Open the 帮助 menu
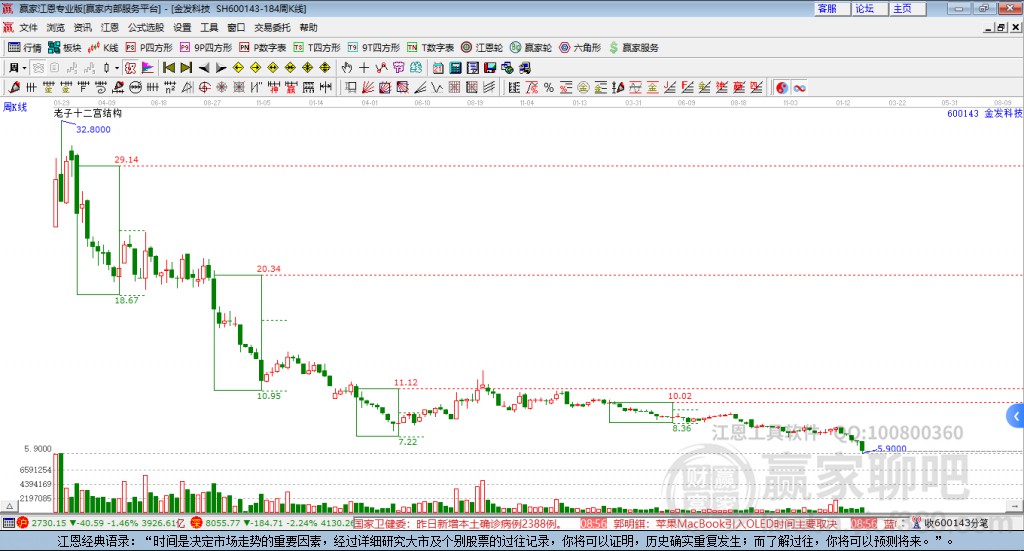This screenshot has width=1024, height=551. [x=308, y=27]
